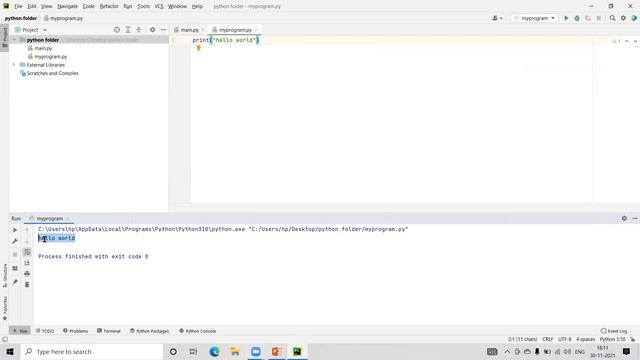Start debugging with the green bug icon

click(x=577, y=18)
